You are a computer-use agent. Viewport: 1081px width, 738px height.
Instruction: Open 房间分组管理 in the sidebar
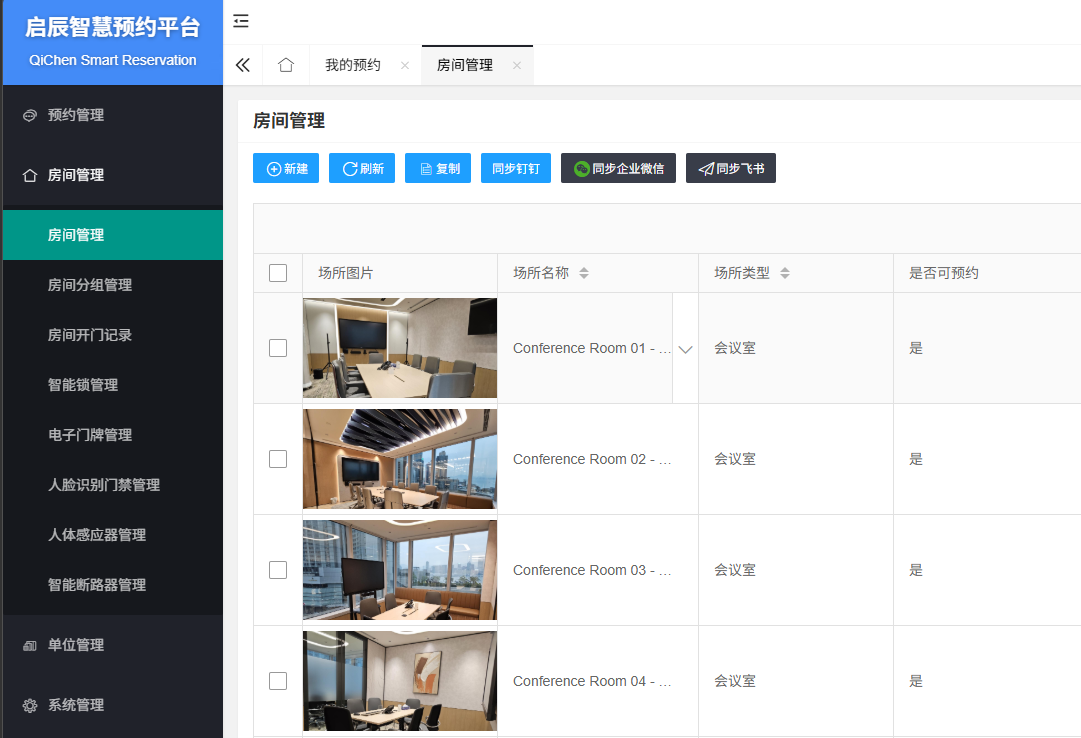90,285
